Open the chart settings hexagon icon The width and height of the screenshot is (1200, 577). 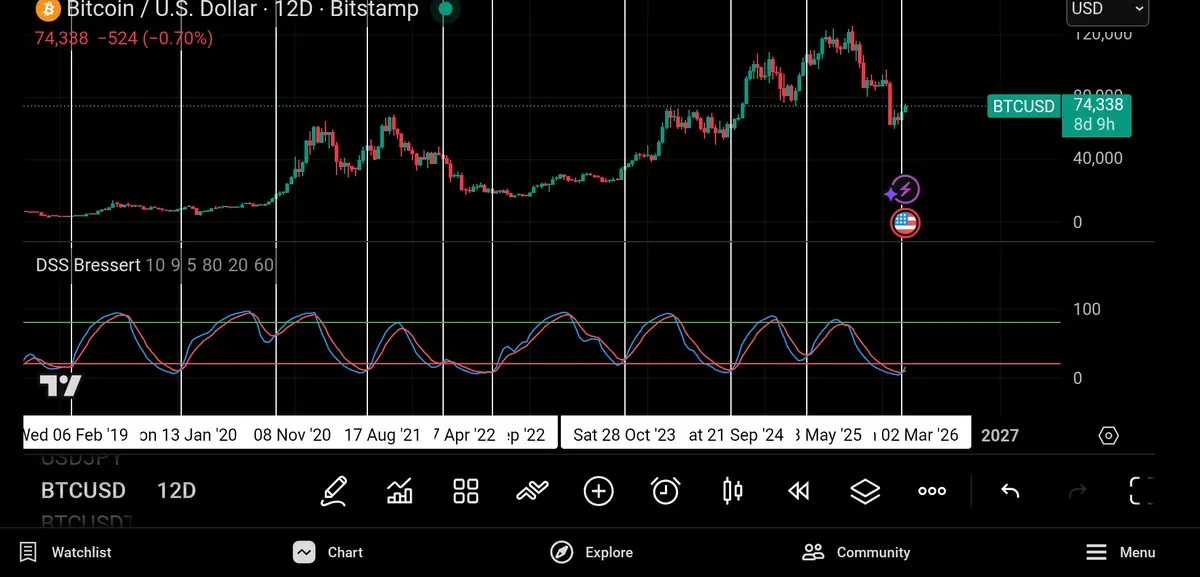1108,435
